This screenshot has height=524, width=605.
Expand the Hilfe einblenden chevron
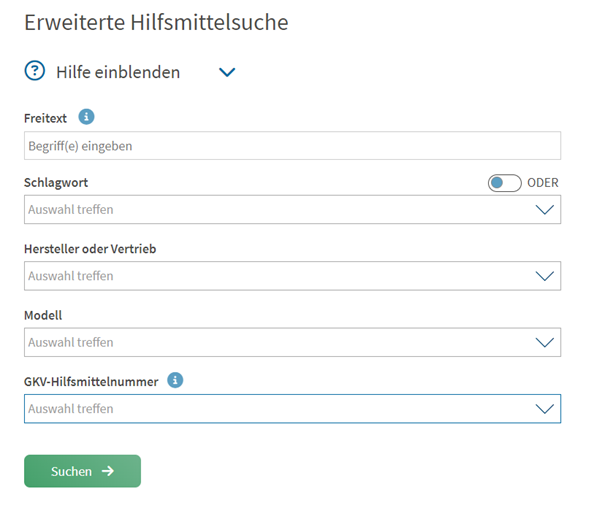tap(227, 72)
